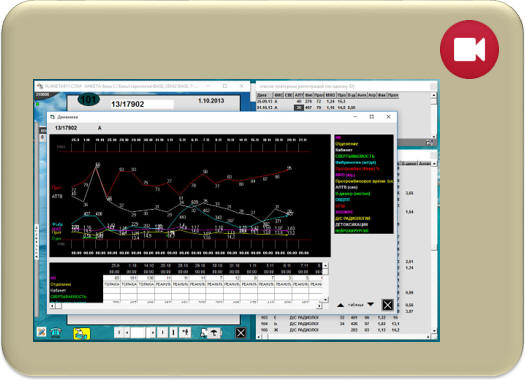
Task: Click the black X button in the Динамика window
Action: (387, 305)
